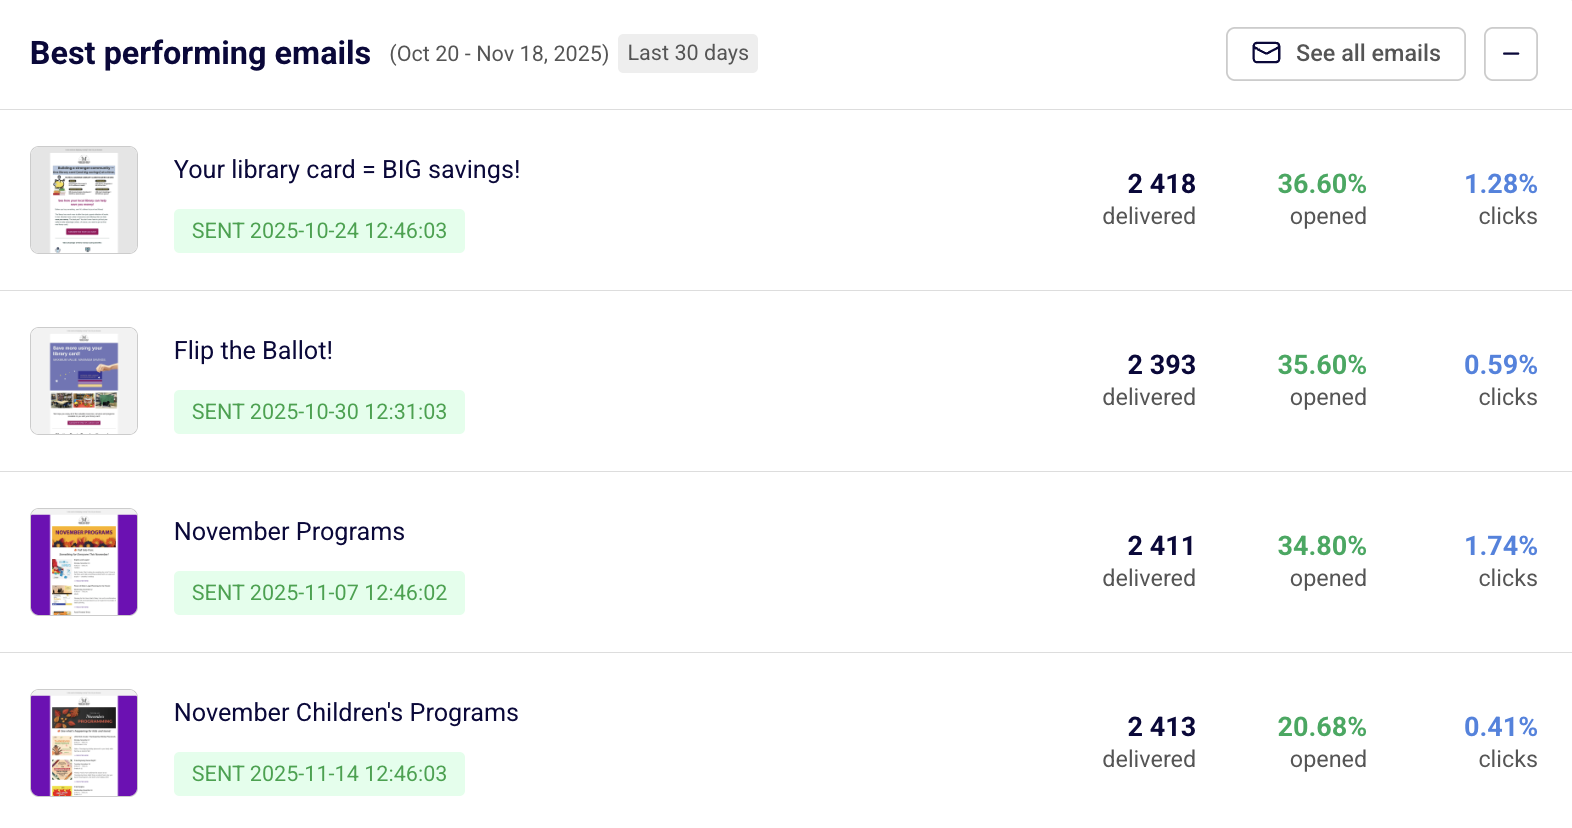Click the "November Programs" email title

(289, 532)
